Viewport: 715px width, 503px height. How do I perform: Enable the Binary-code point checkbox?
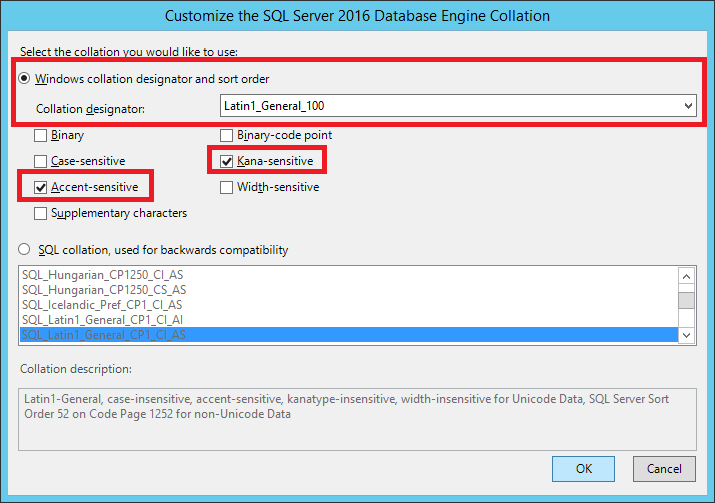tap(226, 135)
